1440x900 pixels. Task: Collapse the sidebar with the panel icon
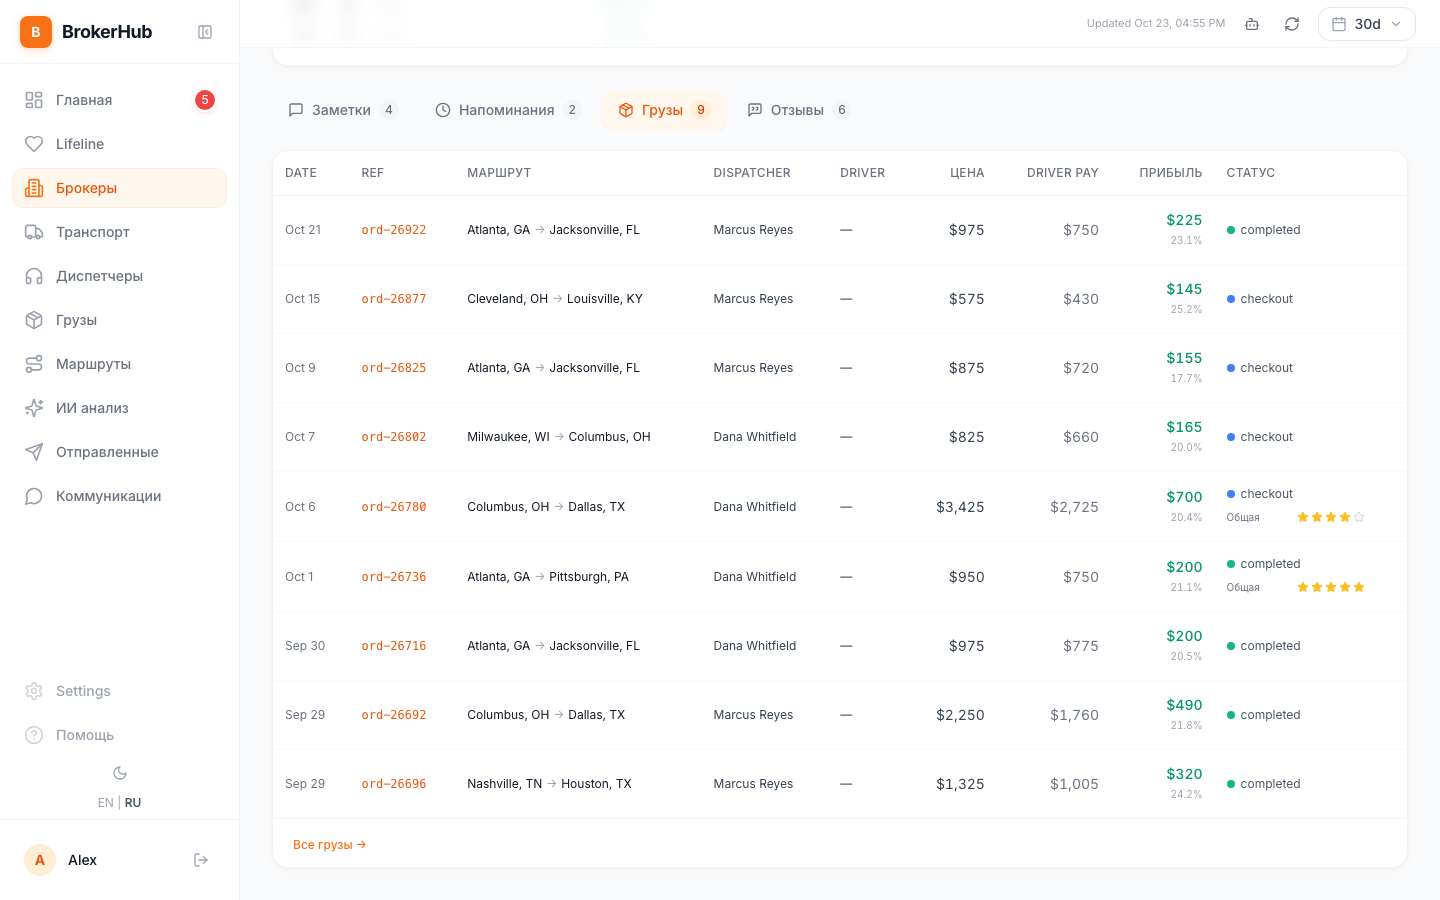coord(205,32)
